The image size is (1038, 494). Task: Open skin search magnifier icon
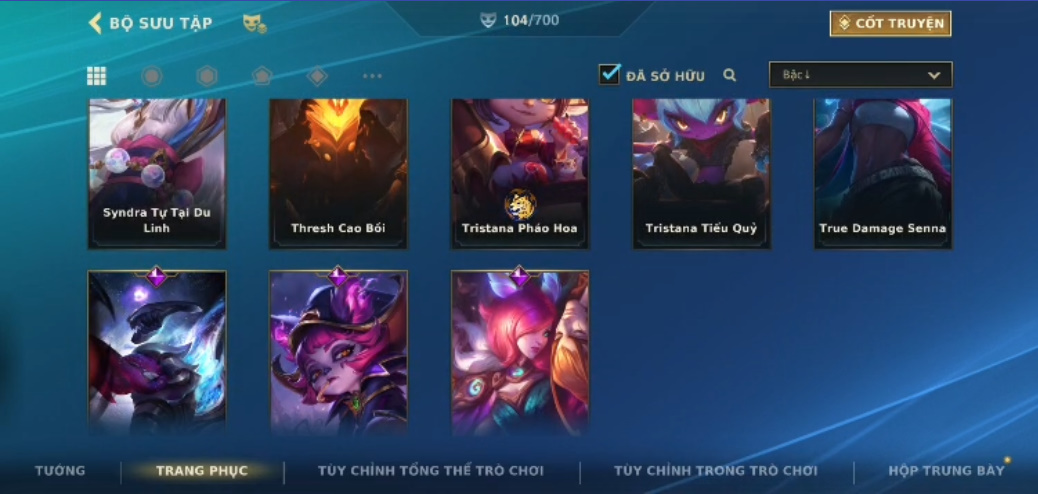730,75
